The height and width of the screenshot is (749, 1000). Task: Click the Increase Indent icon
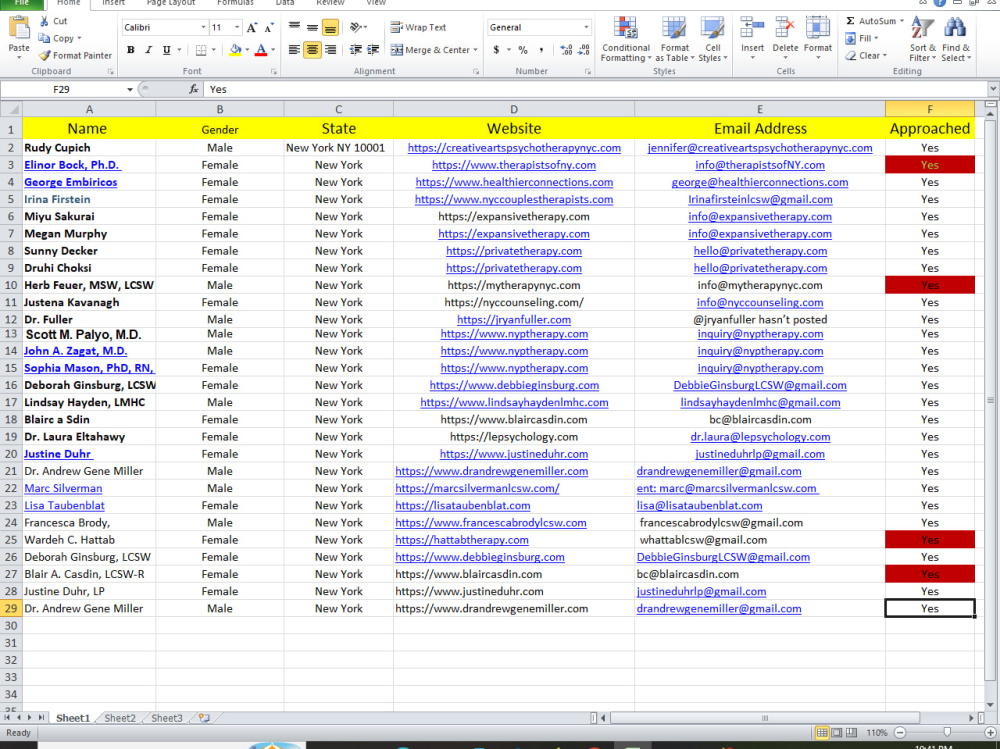click(x=373, y=50)
